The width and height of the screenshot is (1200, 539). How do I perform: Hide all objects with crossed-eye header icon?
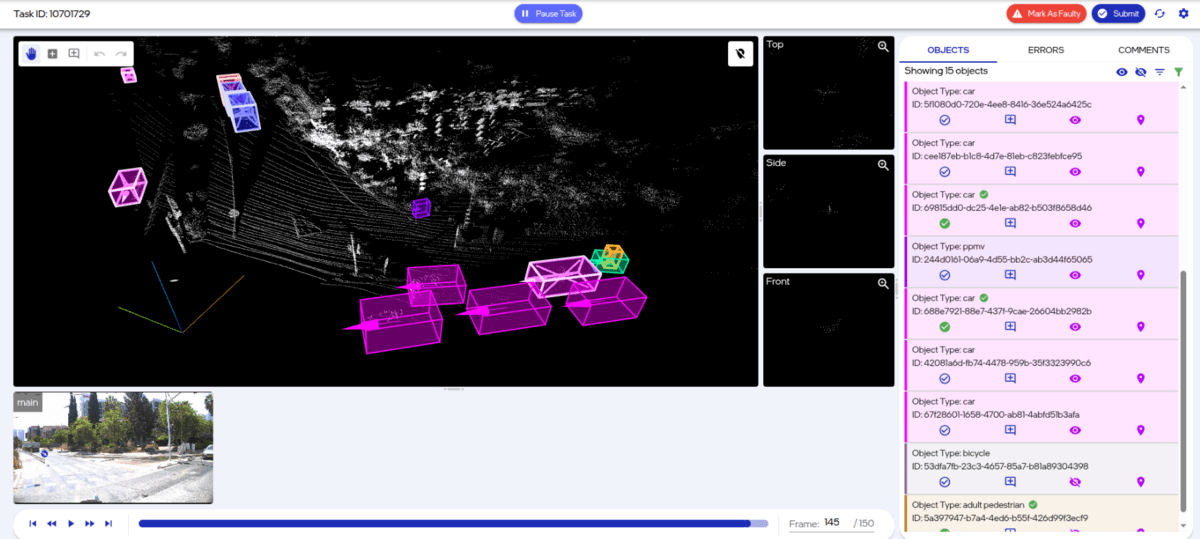(1141, 72)
